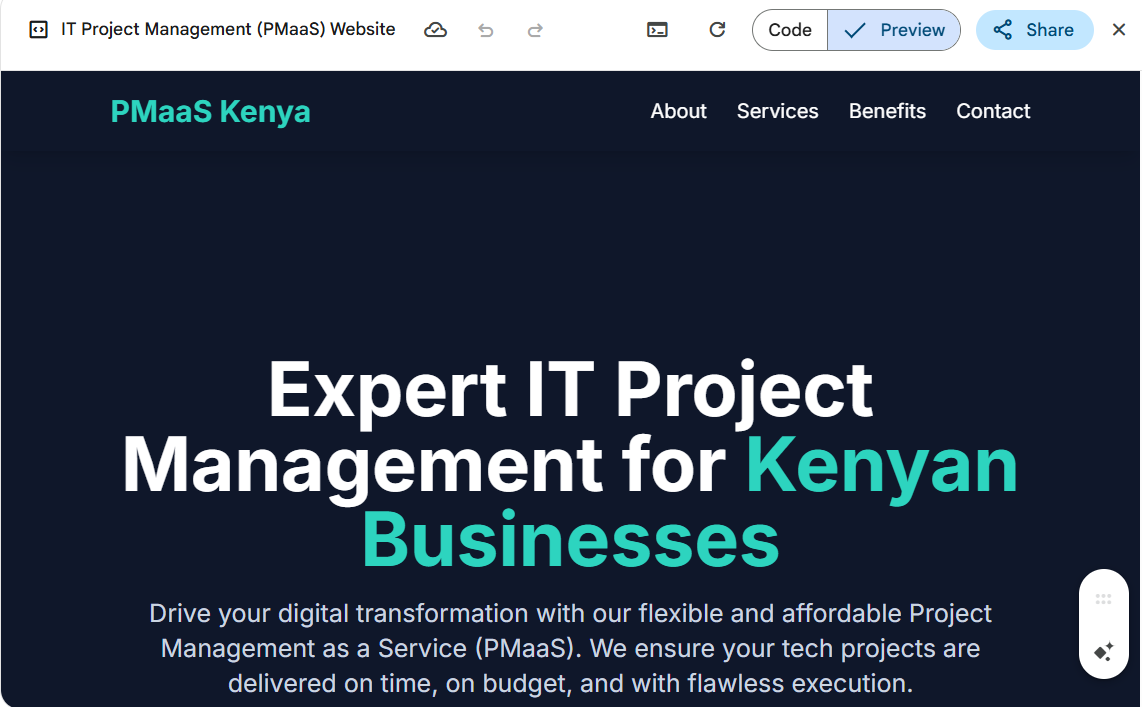Redo the last change
This screenshot has height=707, width=1142.
[535, 30]
